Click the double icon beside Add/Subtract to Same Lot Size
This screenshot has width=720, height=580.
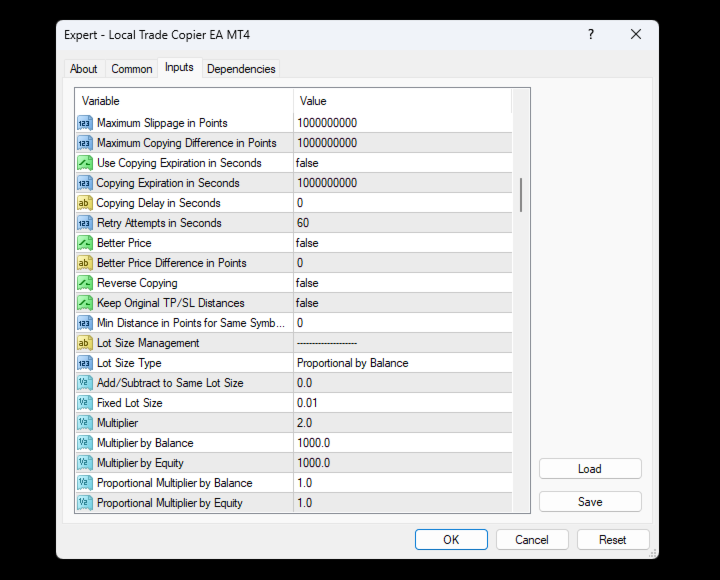point(84,383)
